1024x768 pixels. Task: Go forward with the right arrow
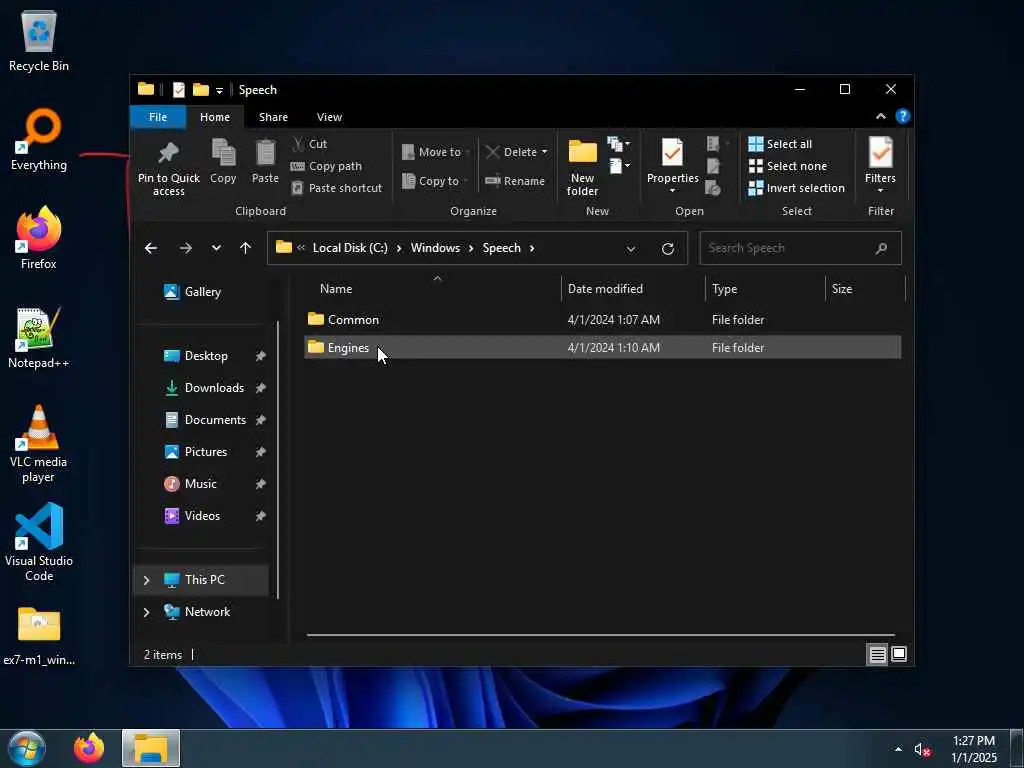[185, 248]
